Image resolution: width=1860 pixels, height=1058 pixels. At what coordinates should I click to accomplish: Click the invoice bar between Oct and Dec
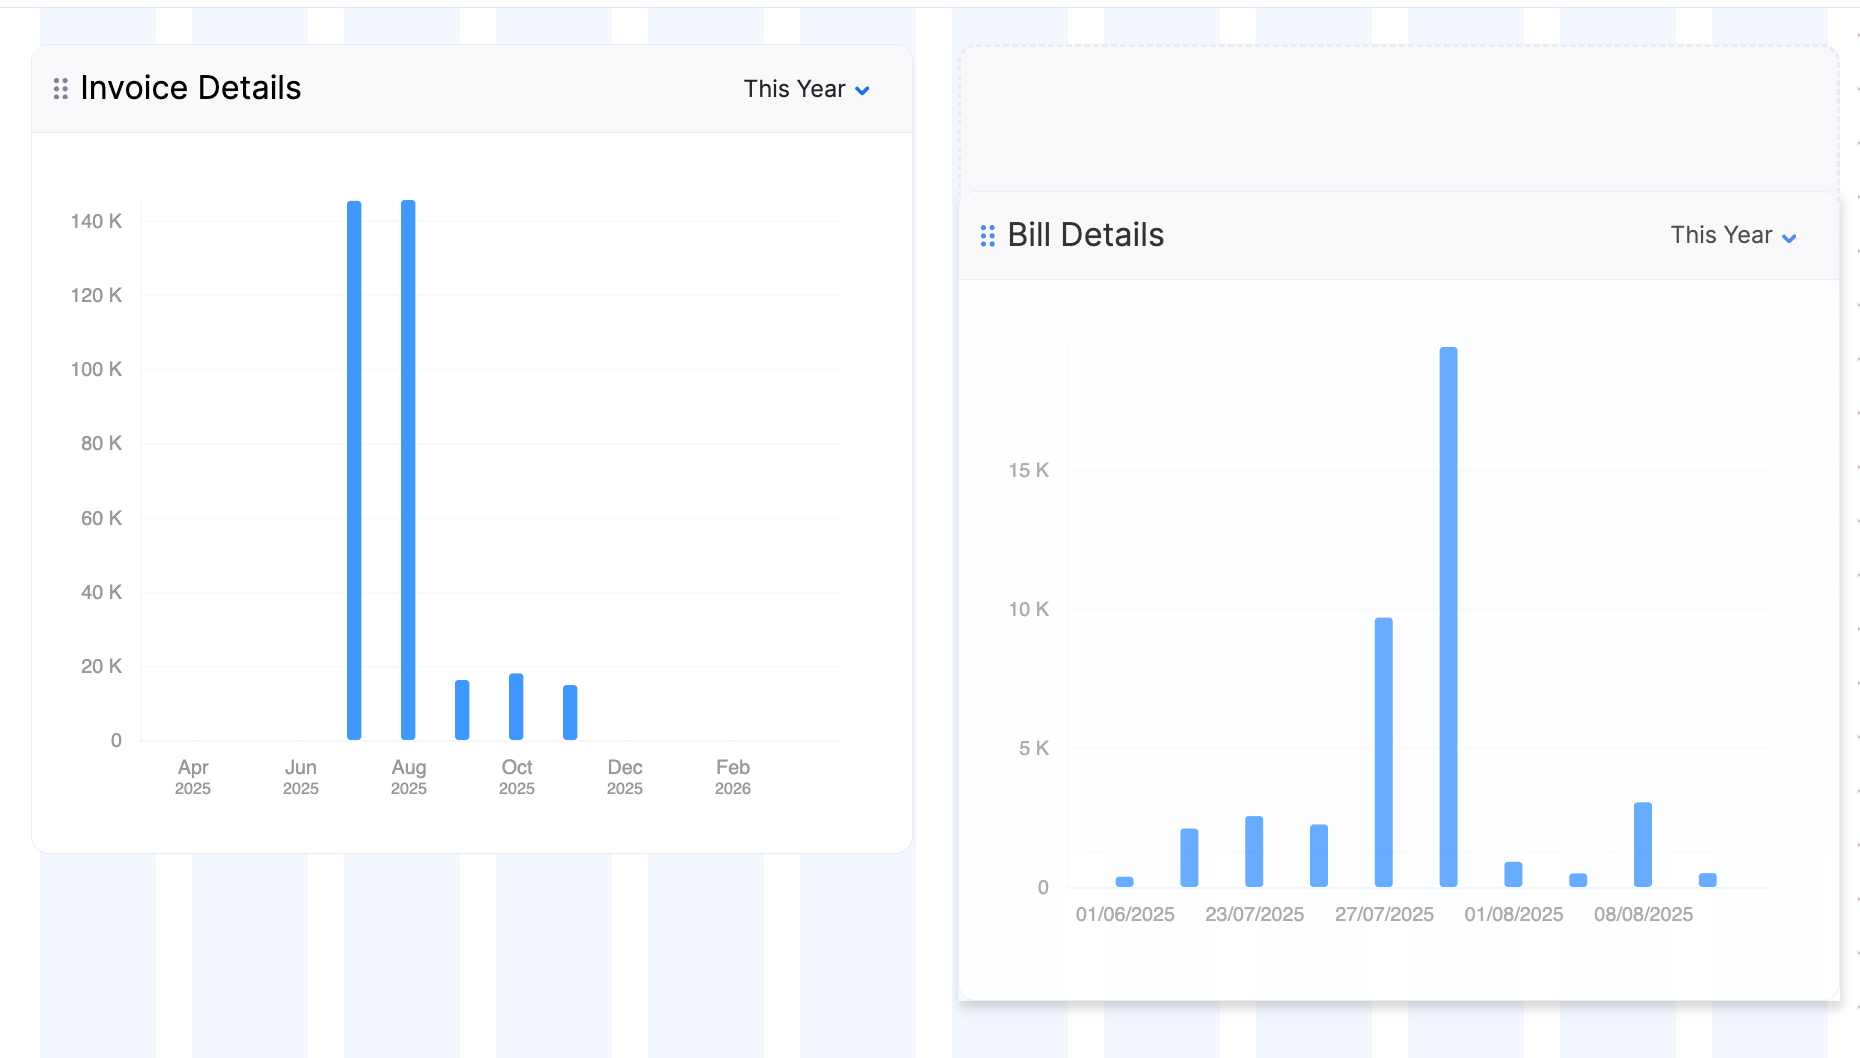point(570,712)
